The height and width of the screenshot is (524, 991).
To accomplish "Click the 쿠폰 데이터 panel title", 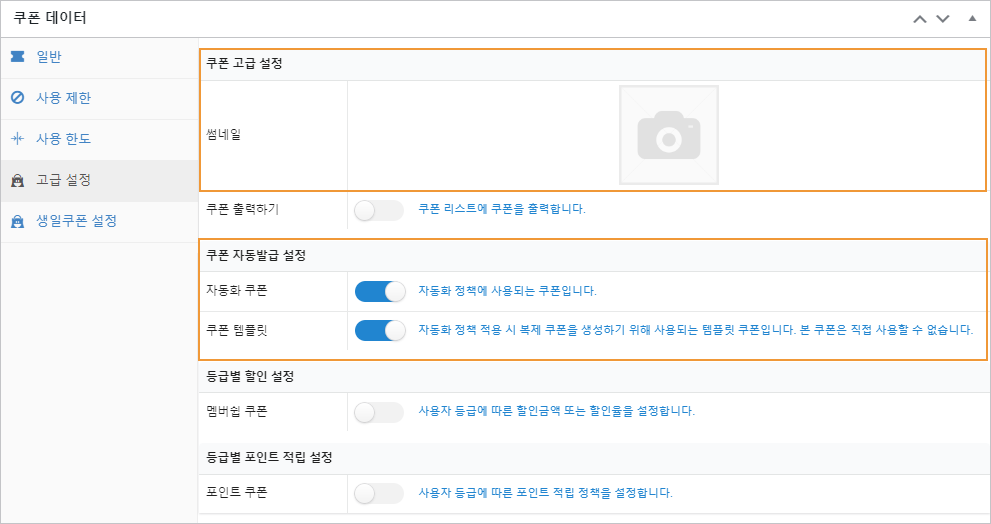I will [x=50, y=18].
